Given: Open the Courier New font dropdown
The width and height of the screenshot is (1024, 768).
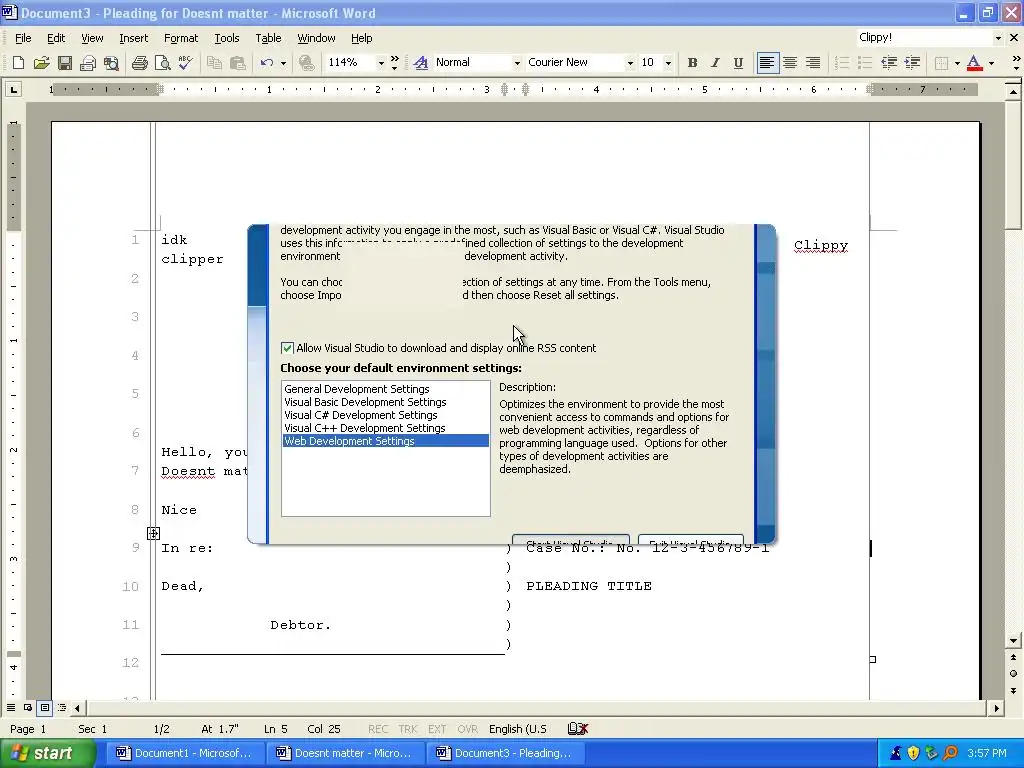Looking at the screenshot, I should [x=630, y=63].
